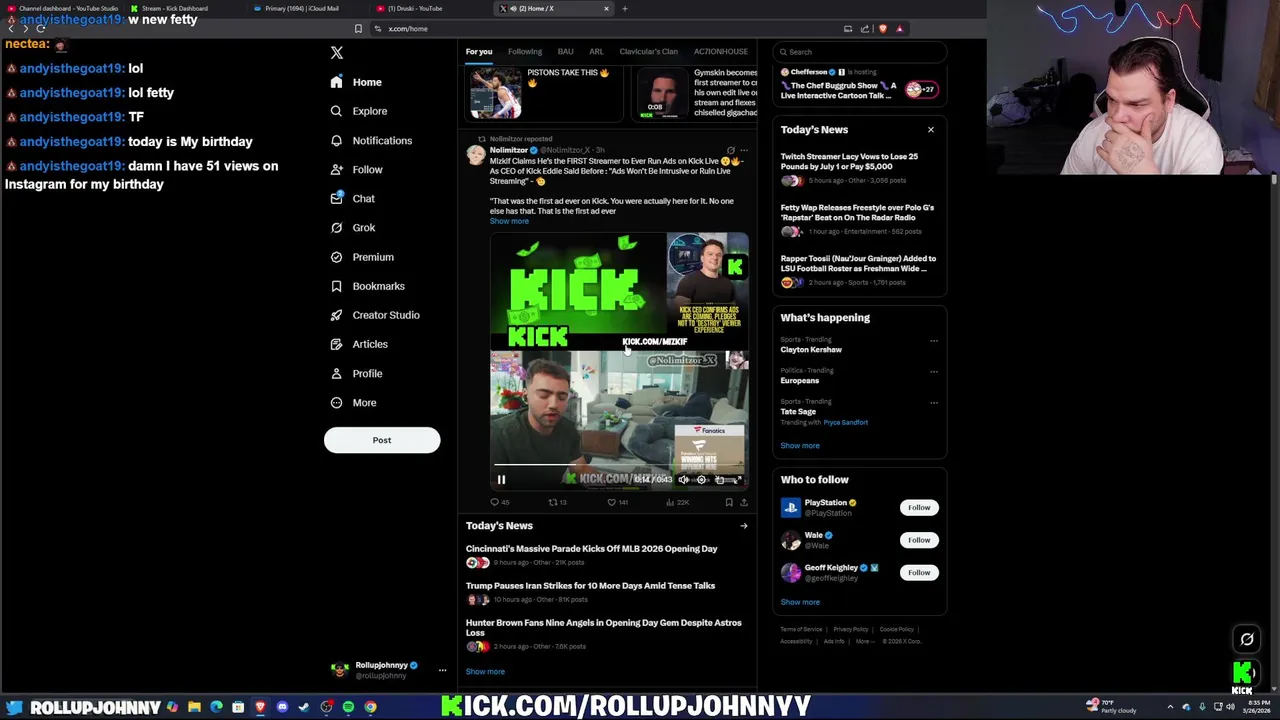Switch to the BAU tab
This screenshot has height=720, width=1280.
(565, 52)
